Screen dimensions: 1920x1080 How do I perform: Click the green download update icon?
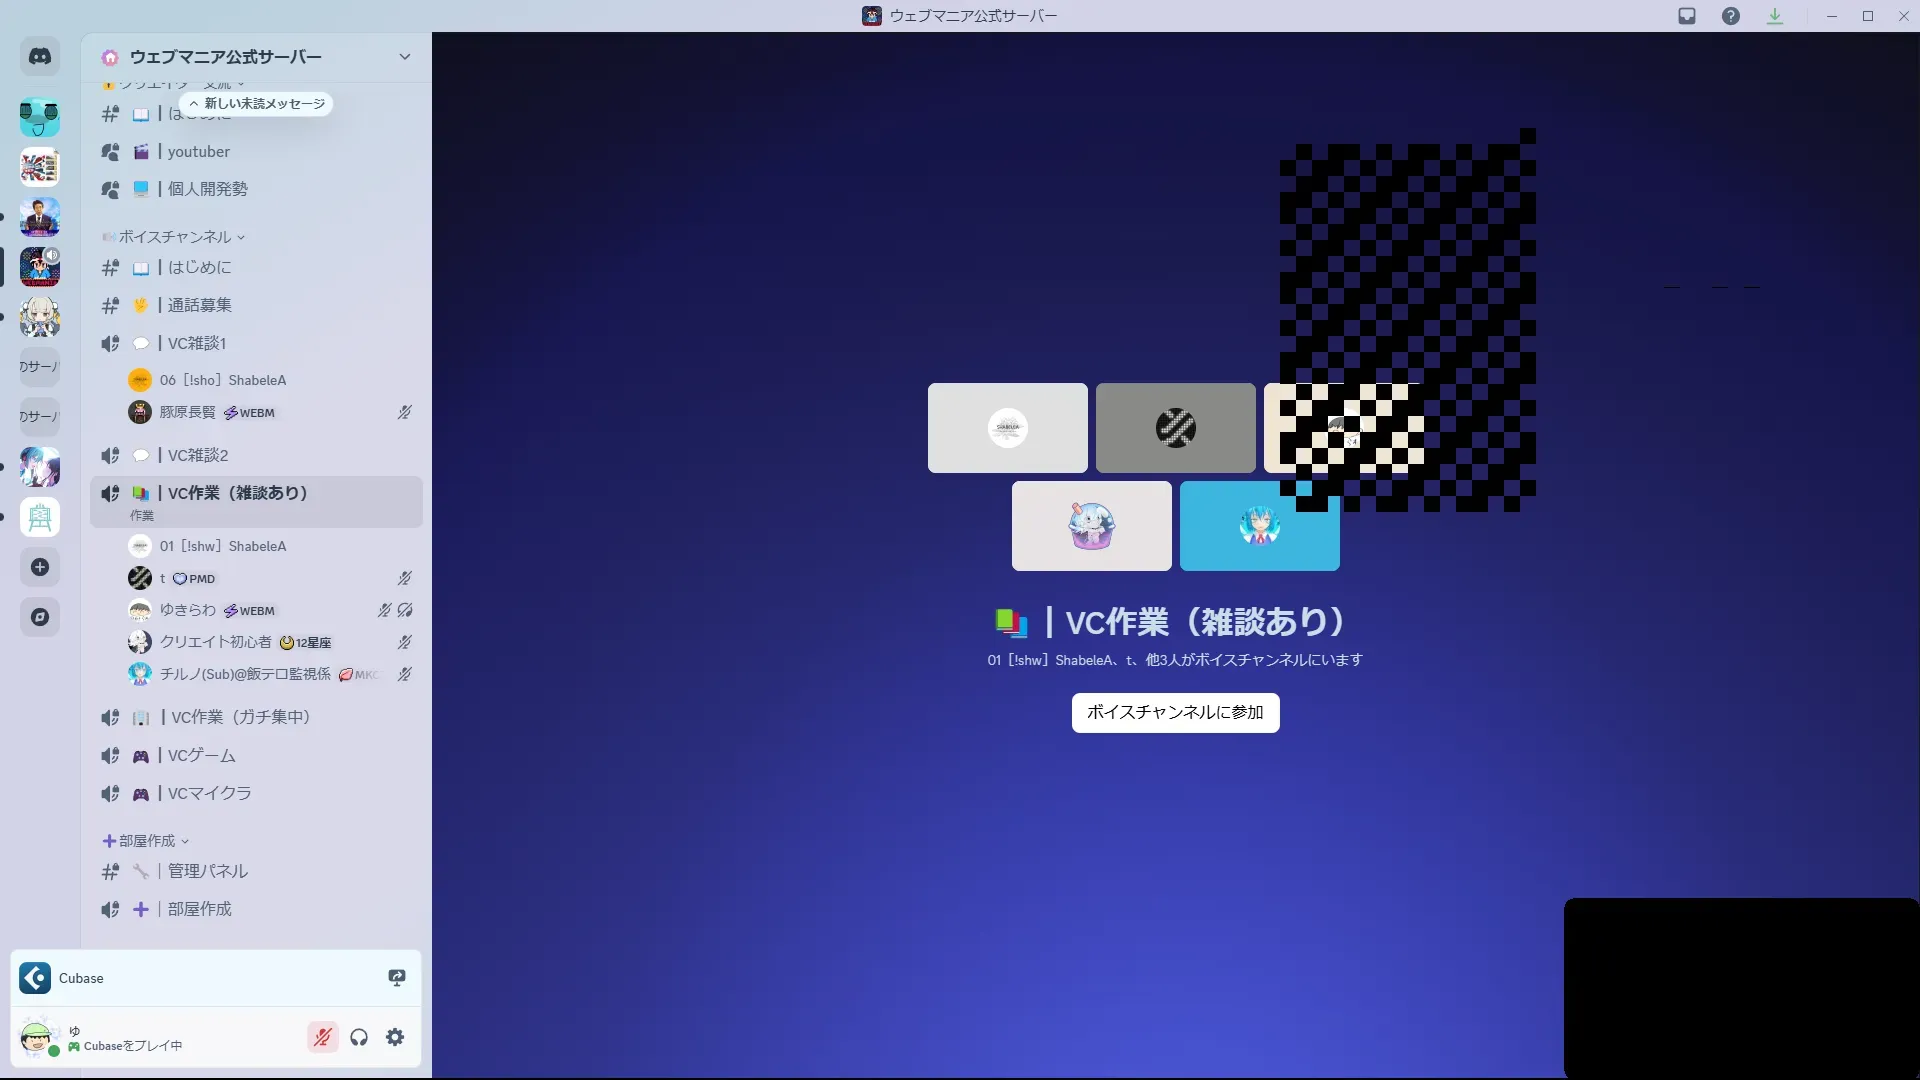pos(1775,16)
